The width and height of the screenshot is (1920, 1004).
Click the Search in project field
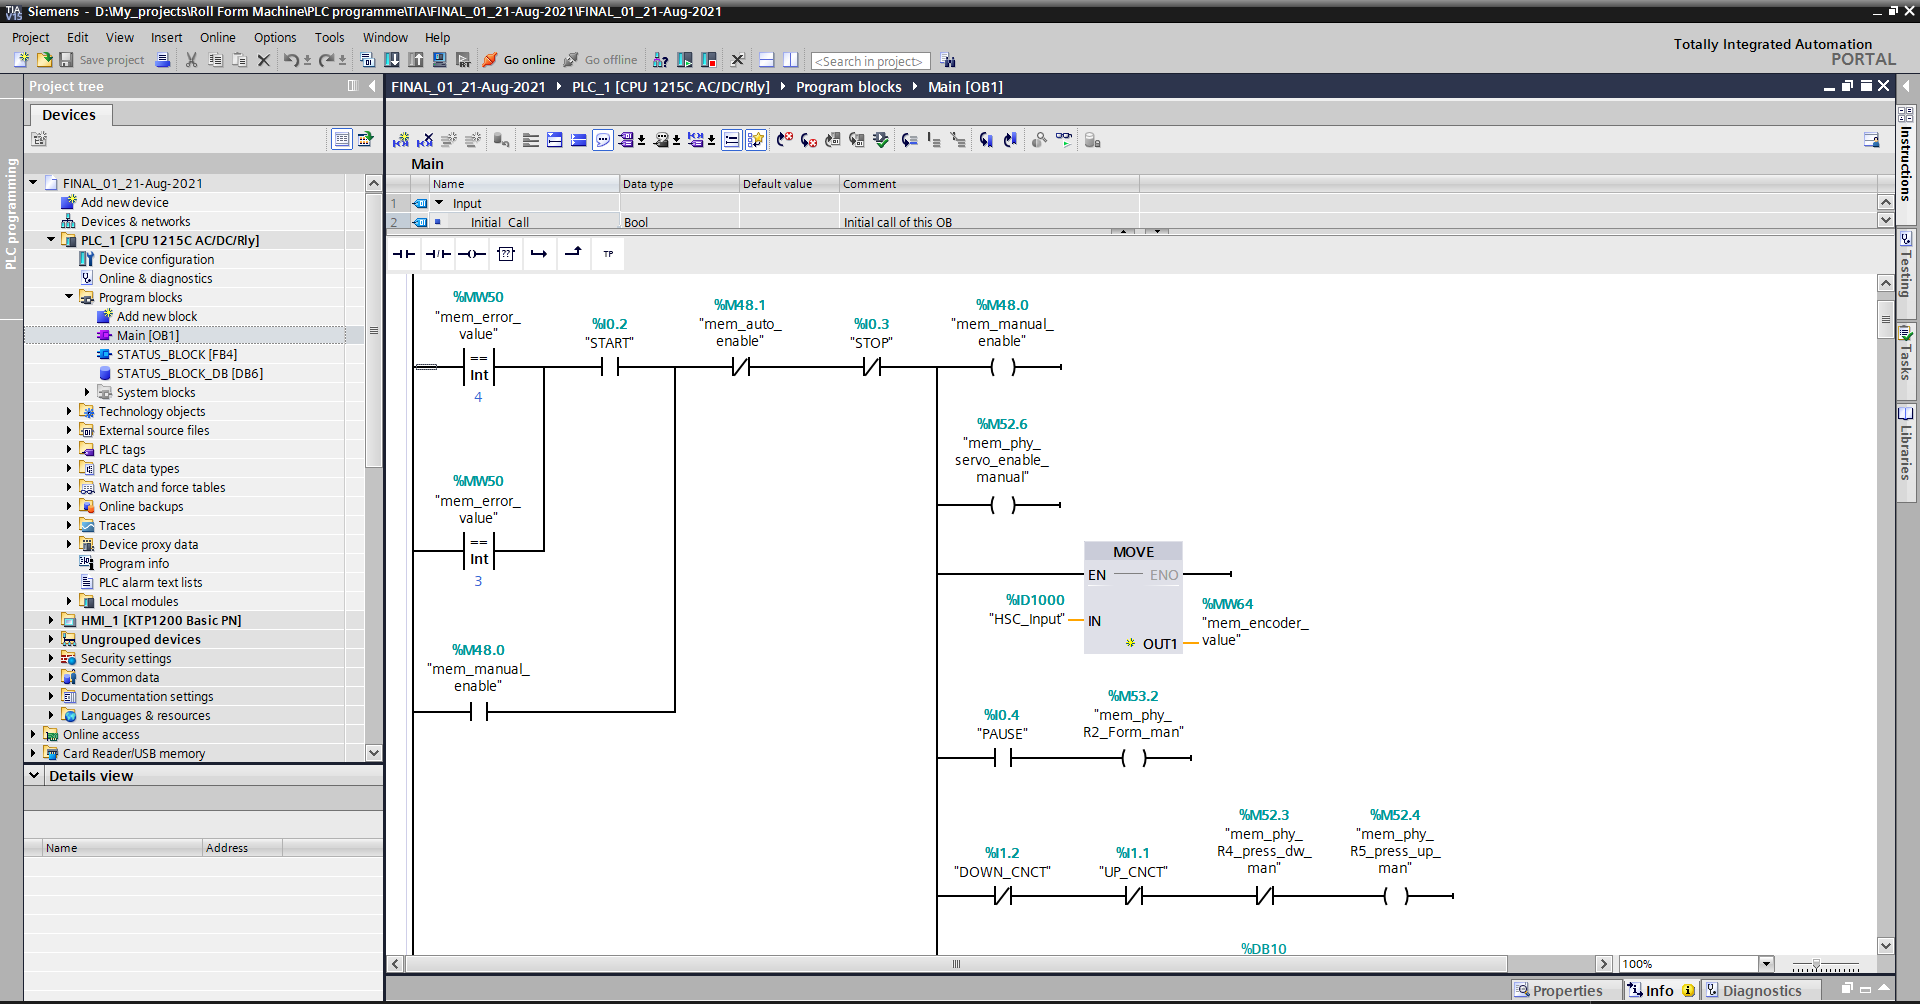(869, 61)
